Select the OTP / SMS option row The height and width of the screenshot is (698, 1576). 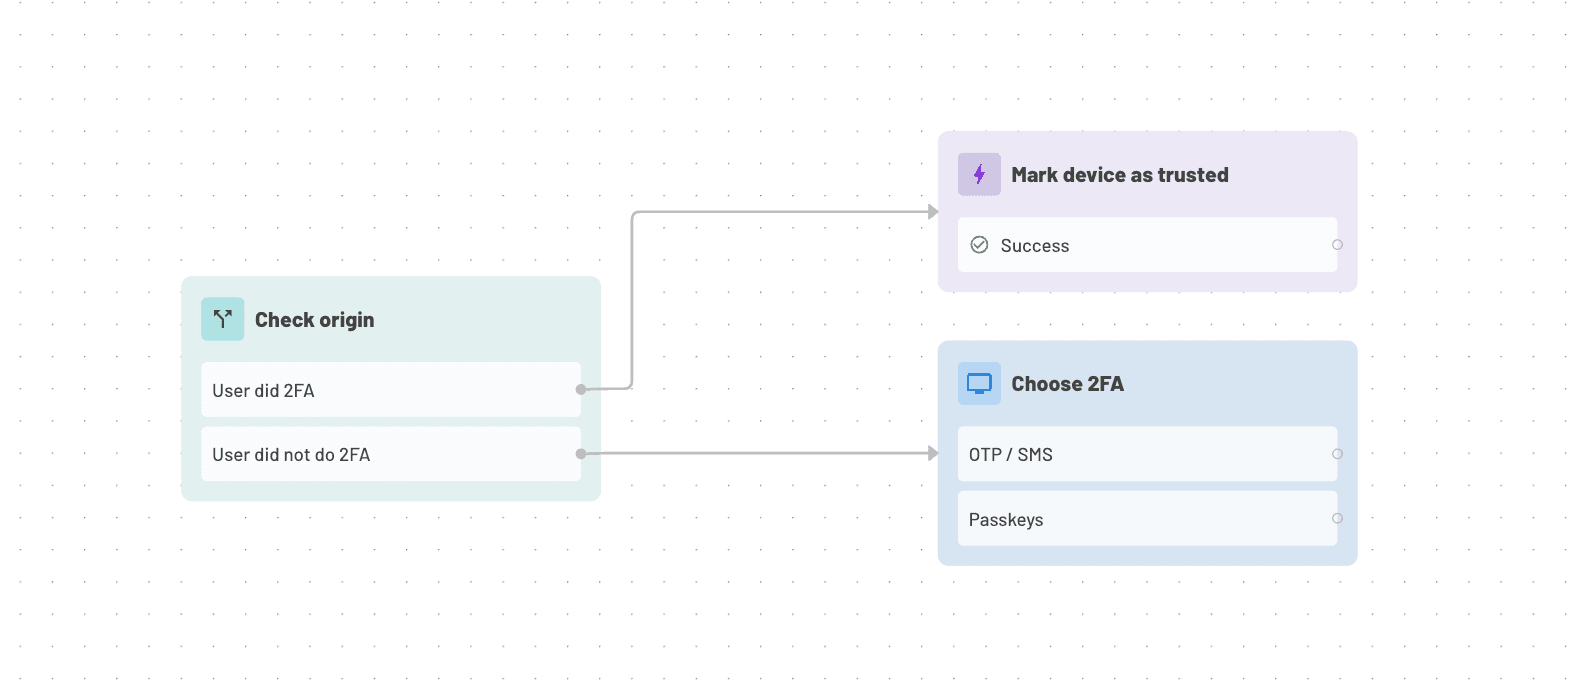[x=1147, y=454]
